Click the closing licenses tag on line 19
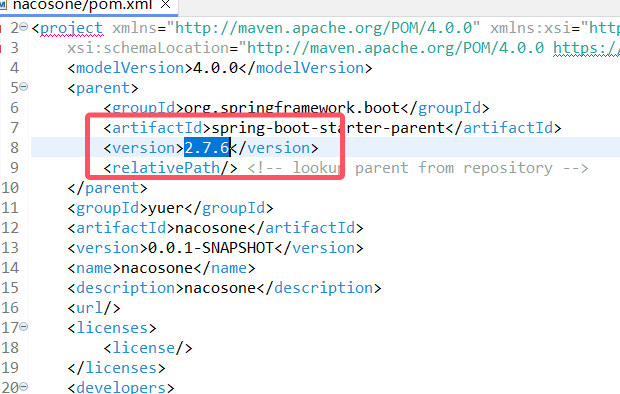This screenshot has width=620, height=394. tap(116, 367)
